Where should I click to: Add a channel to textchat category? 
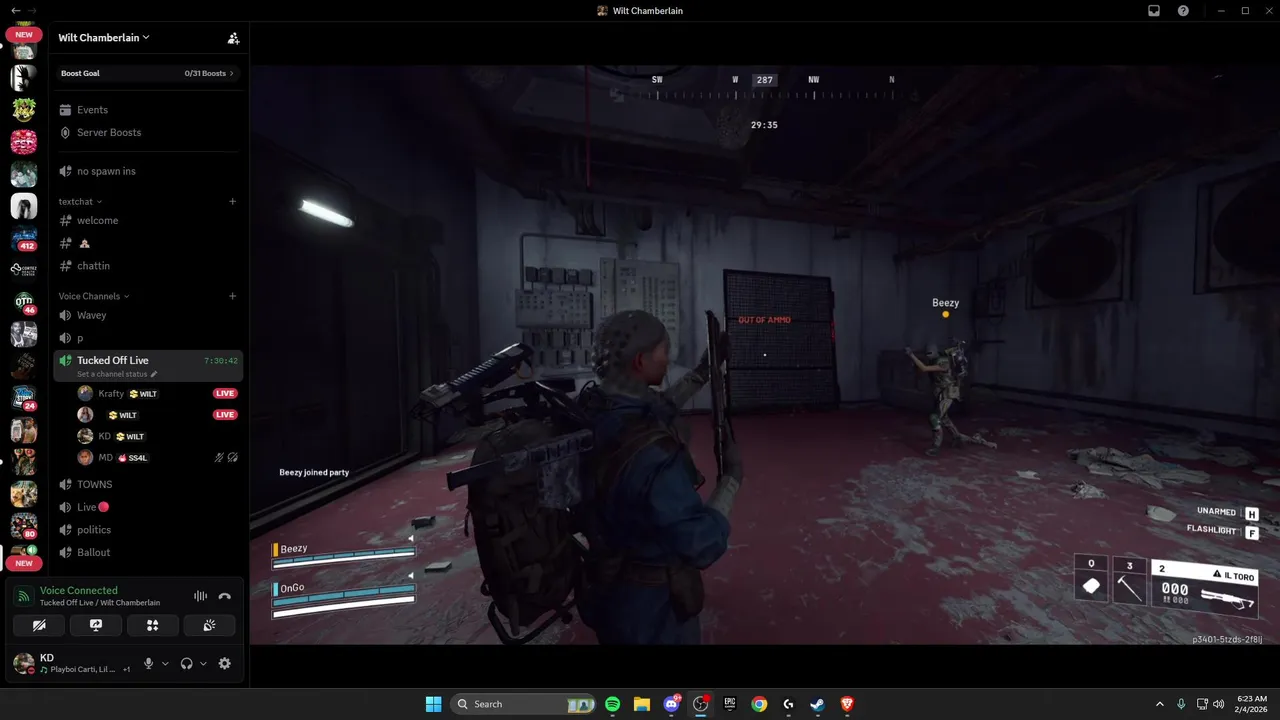click(x=233, y=201)
